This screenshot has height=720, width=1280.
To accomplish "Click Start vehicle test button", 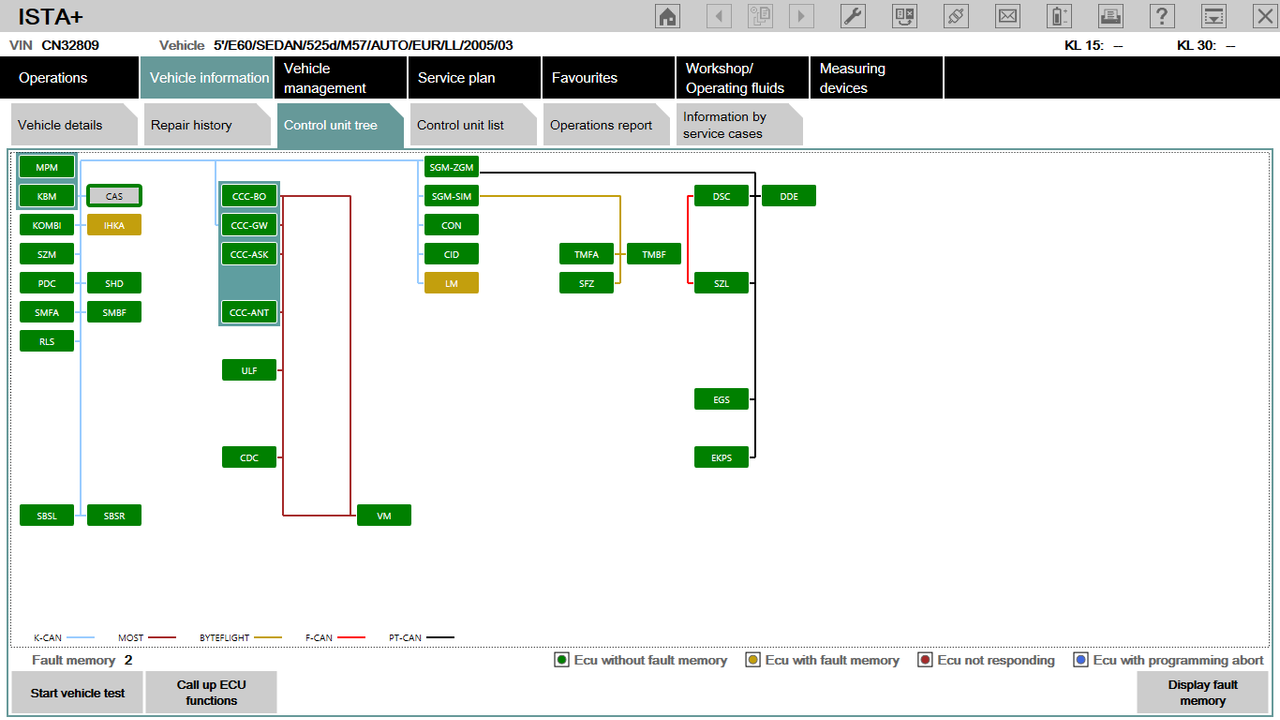I will click(x=78, y=692).
